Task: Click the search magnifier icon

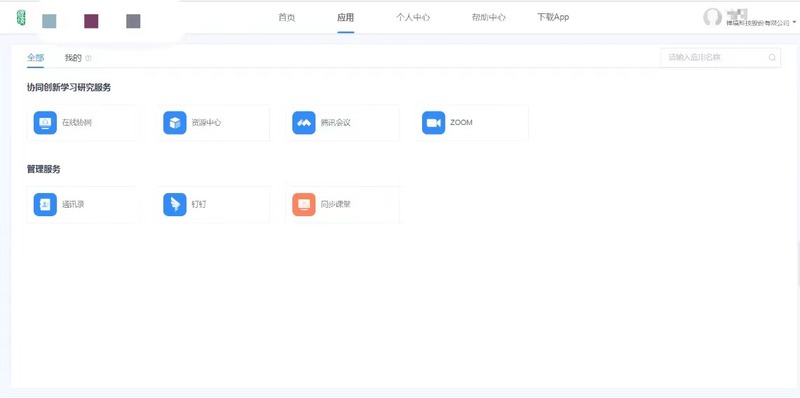Action: pyautogui.click(x=772, y=58)
